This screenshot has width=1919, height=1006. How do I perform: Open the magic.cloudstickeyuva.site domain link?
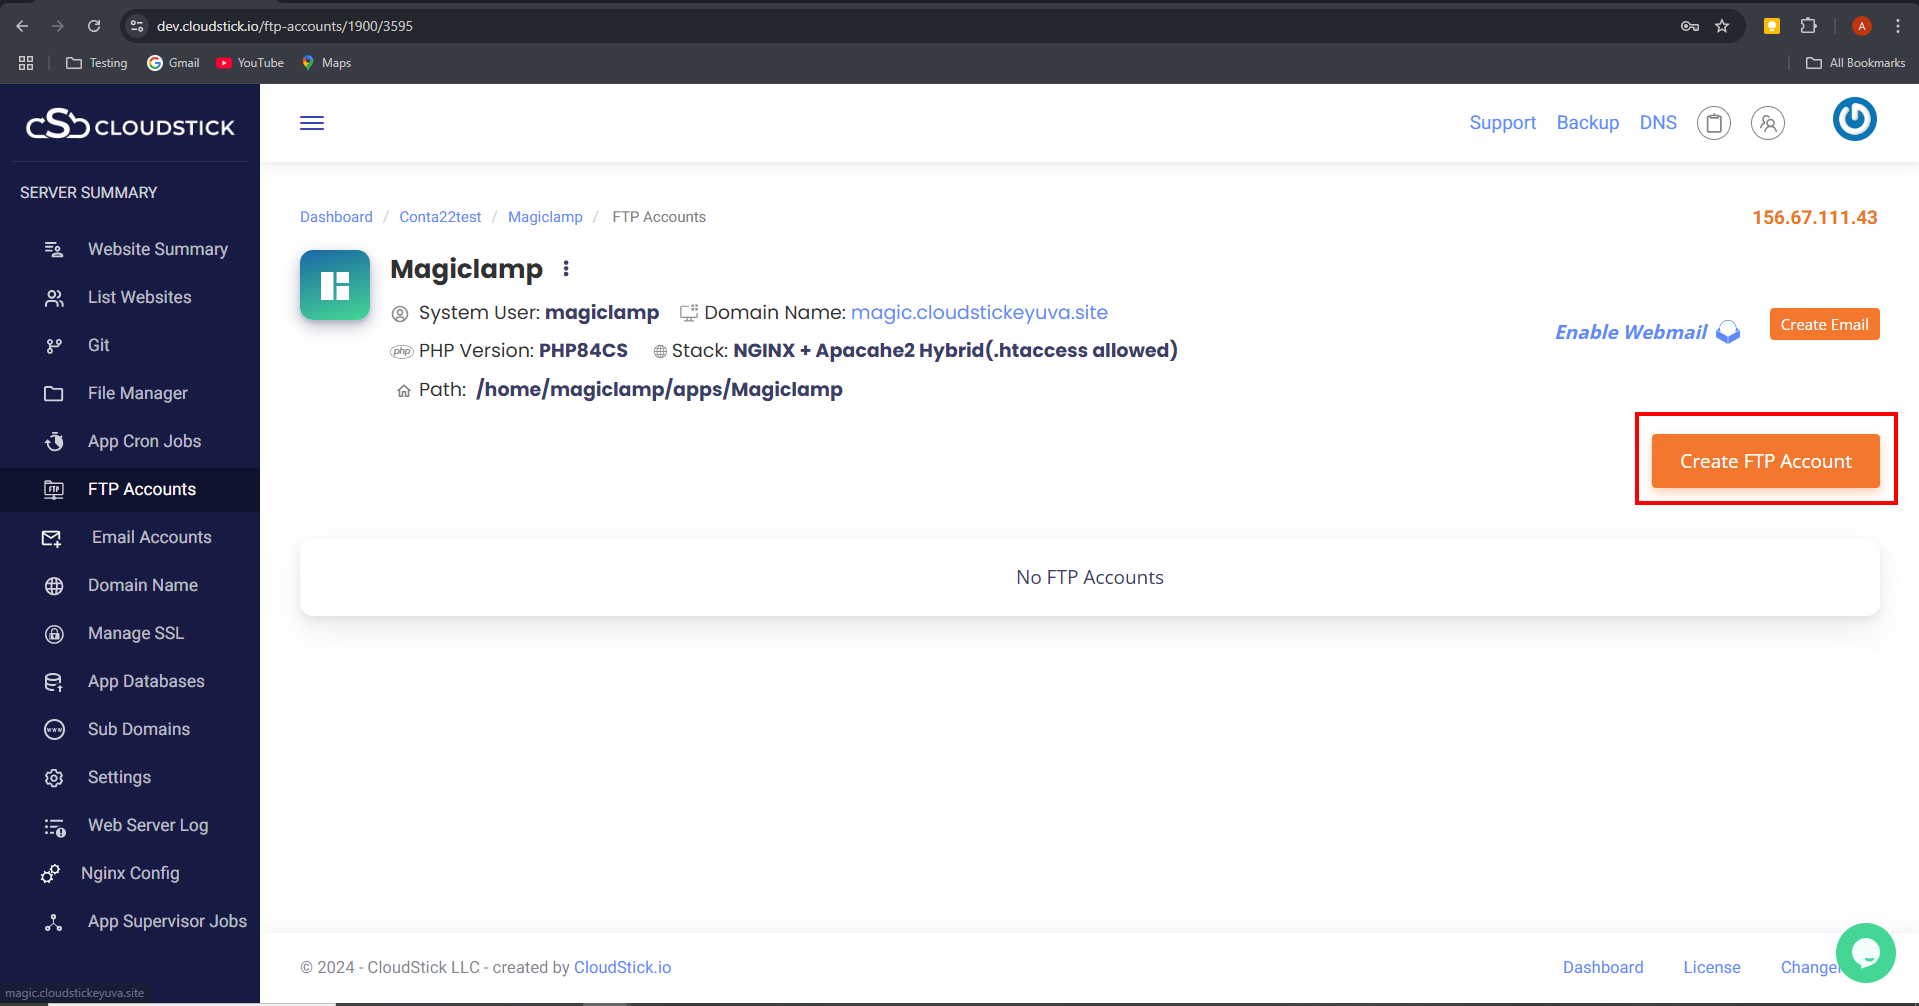(978, 312)
